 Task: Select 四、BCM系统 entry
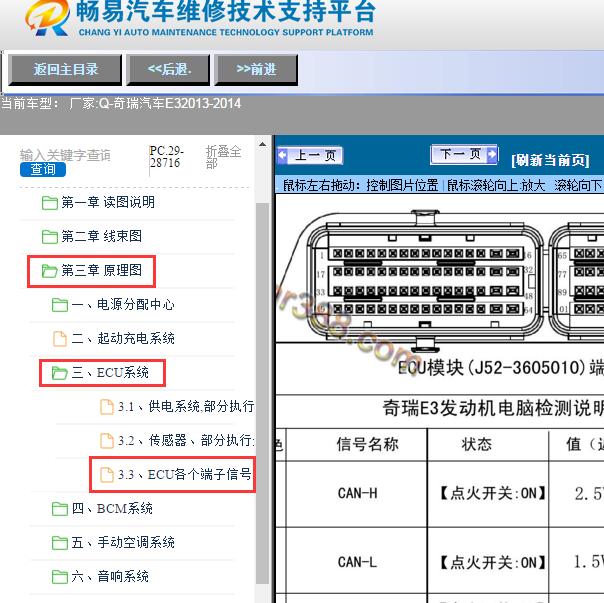click(112, 509)
